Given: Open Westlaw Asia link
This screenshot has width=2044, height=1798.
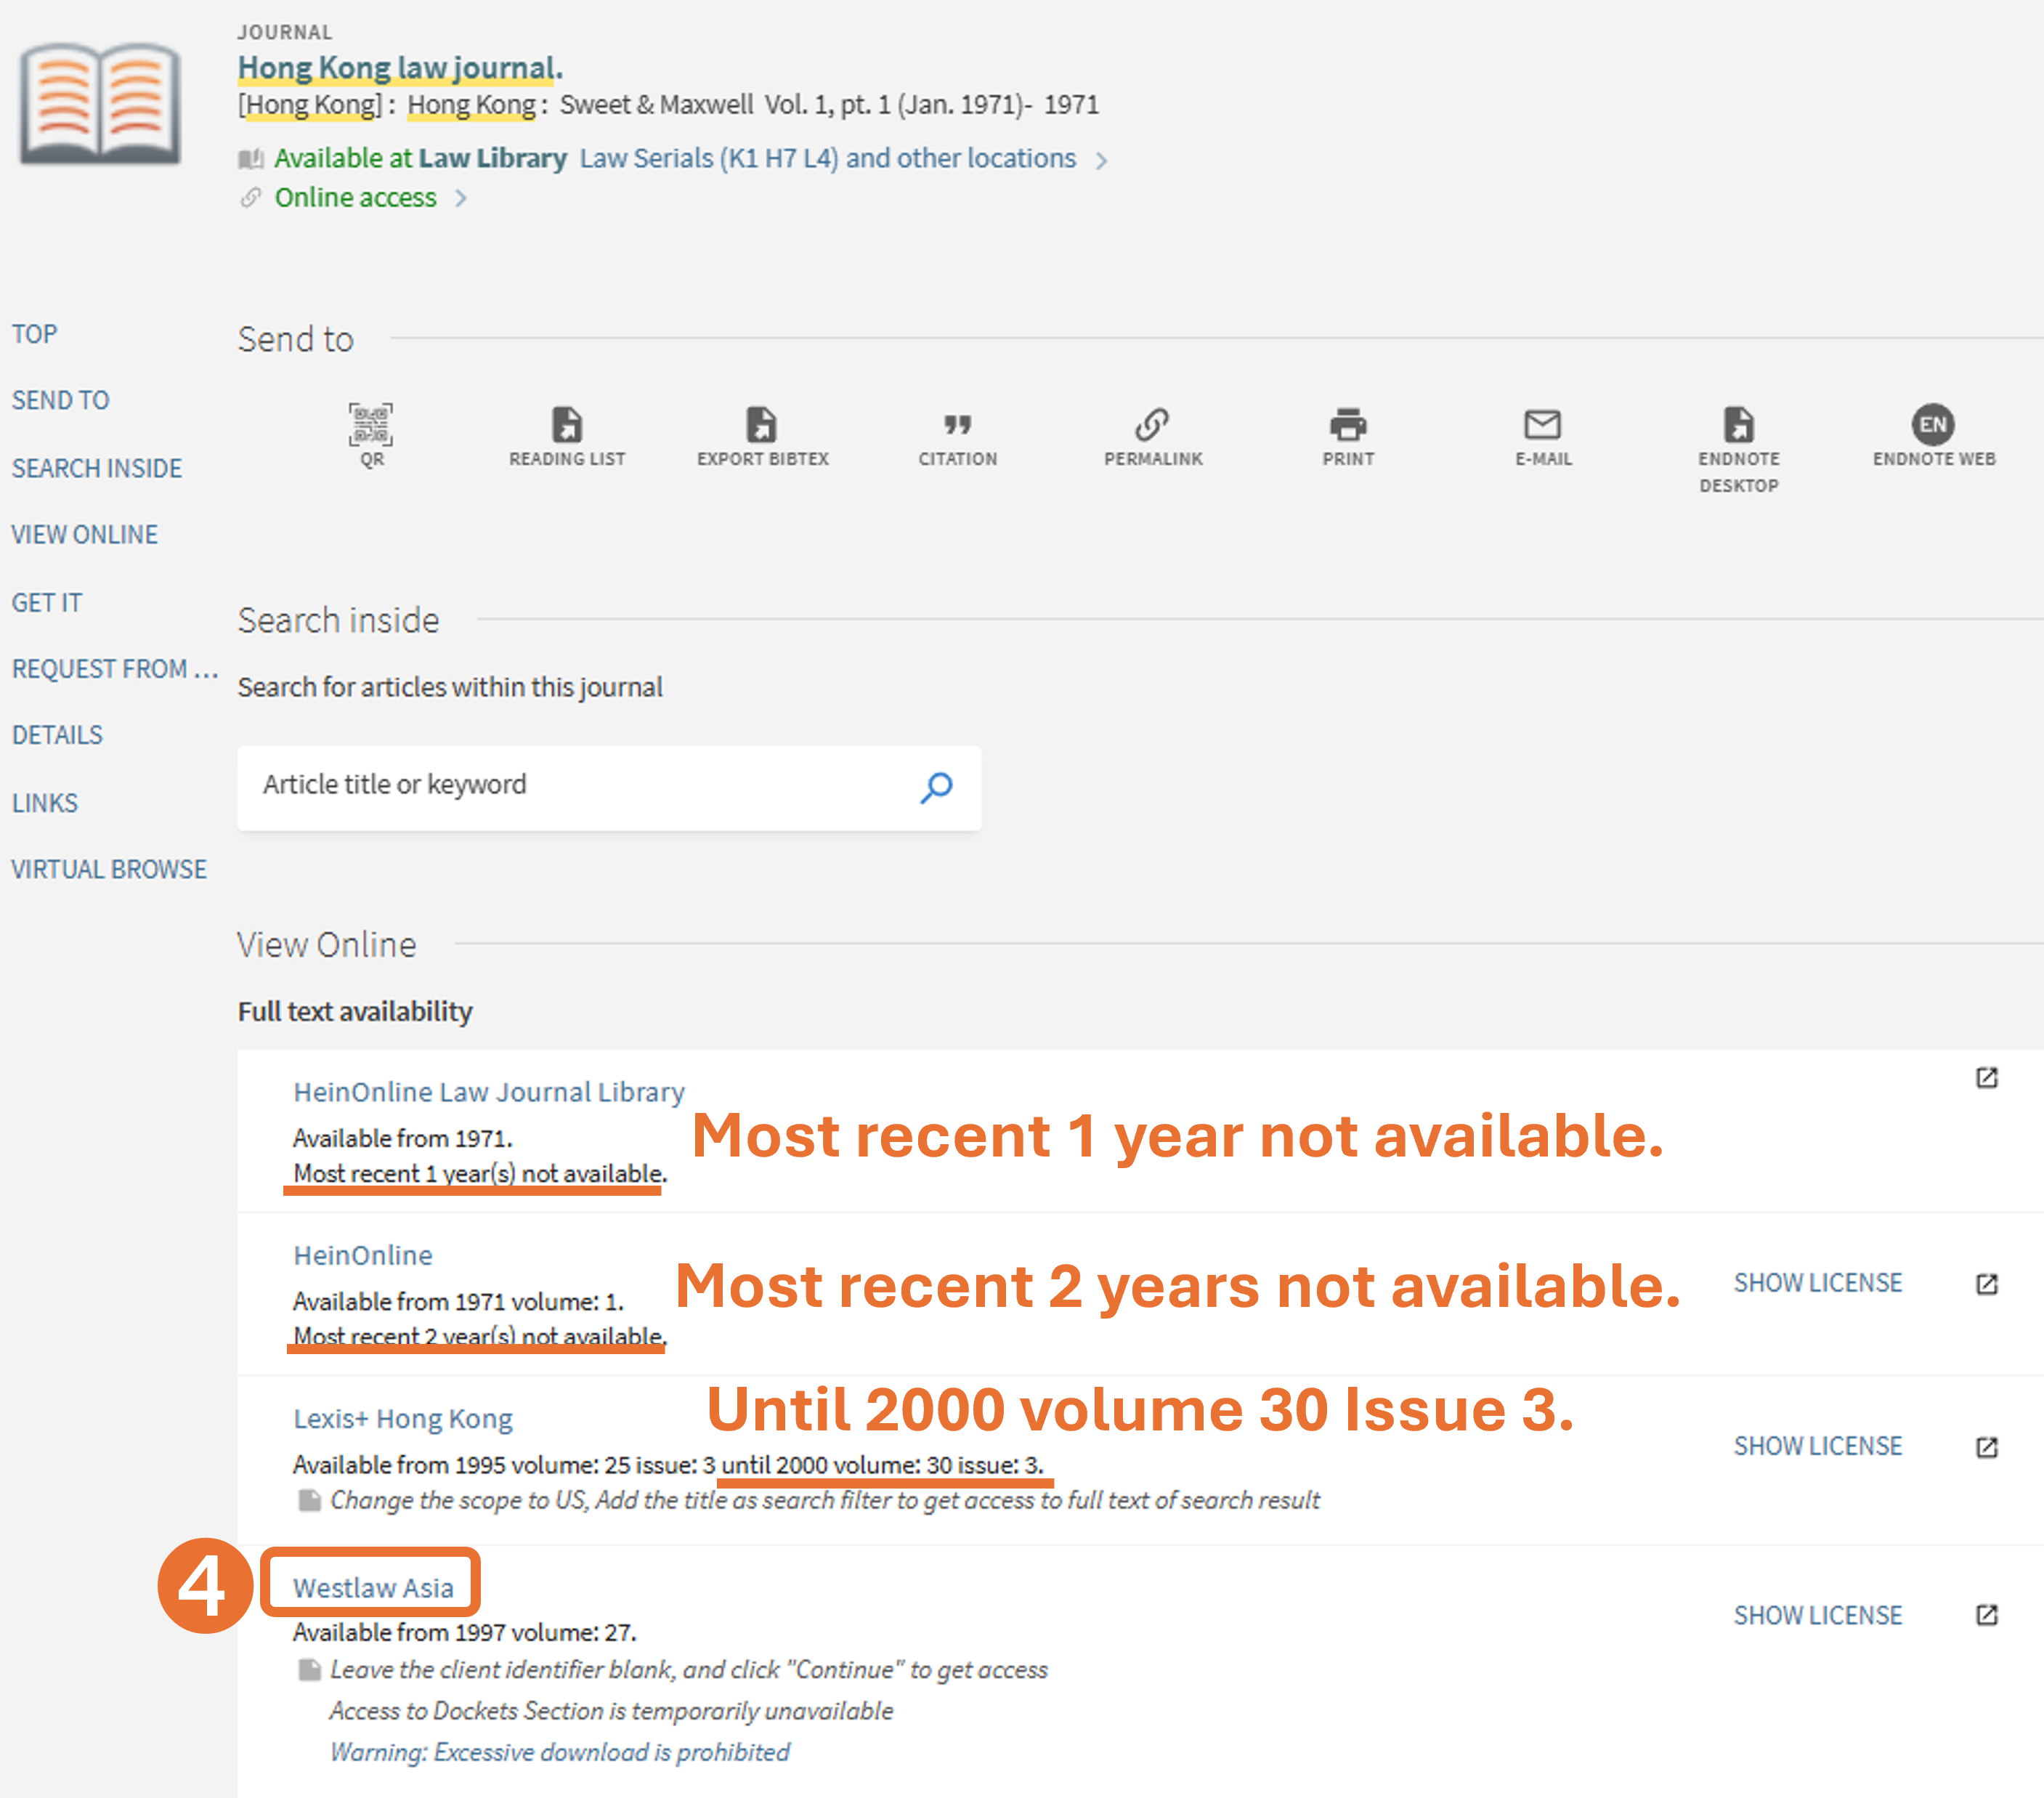Looking at the screenshot, I should pyautogui.click(x=372, y=1587).
